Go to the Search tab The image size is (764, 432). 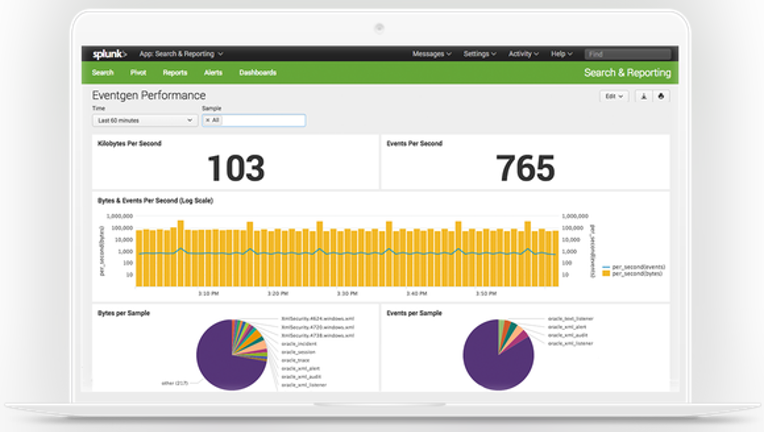[x=103, y=73]
